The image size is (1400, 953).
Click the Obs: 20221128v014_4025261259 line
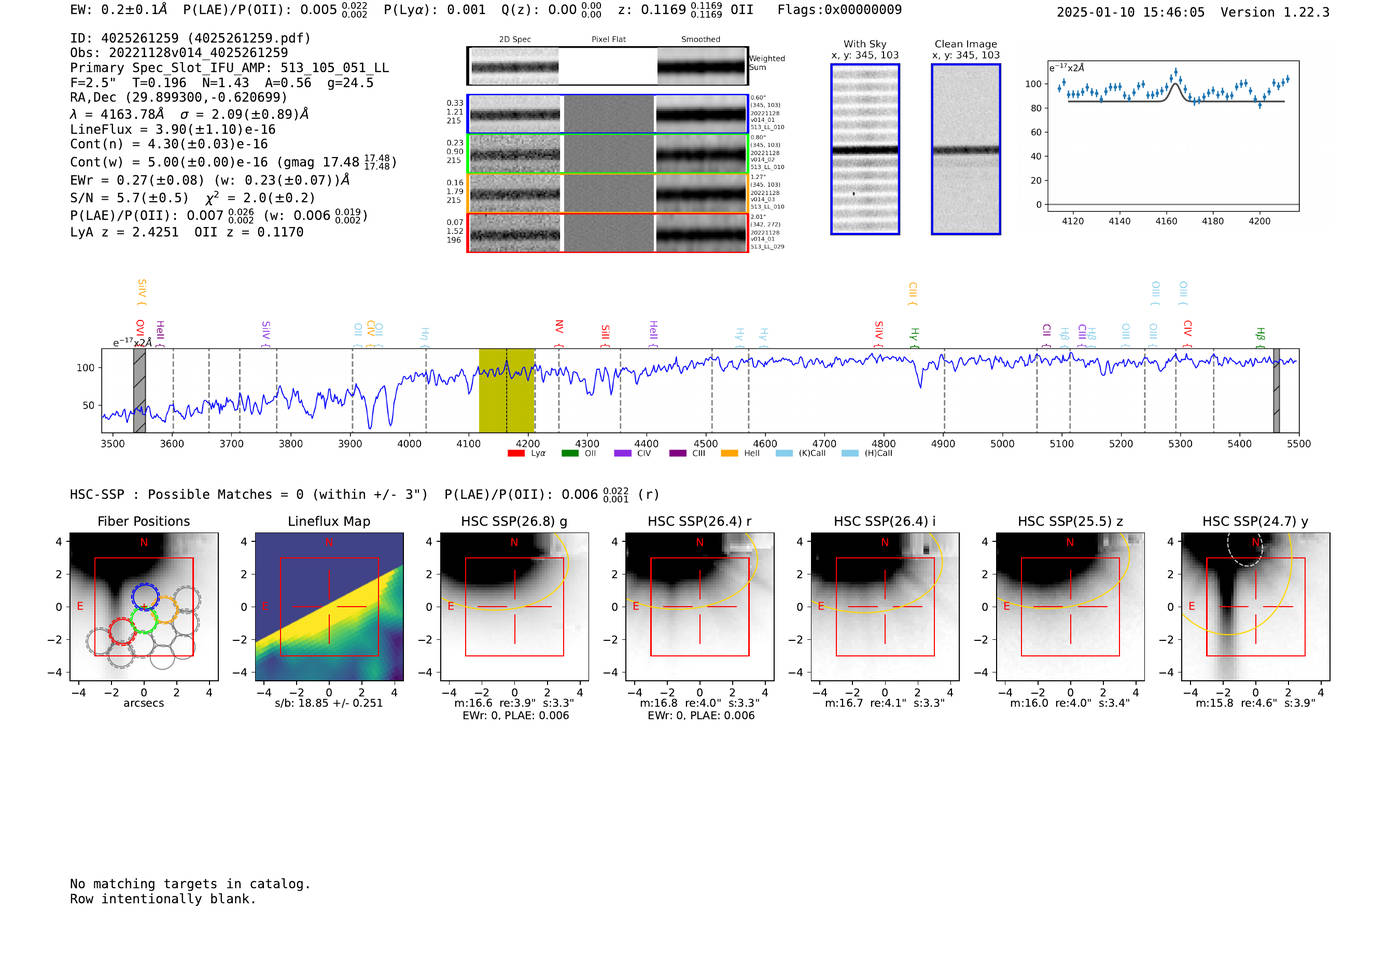coord(179,52)
